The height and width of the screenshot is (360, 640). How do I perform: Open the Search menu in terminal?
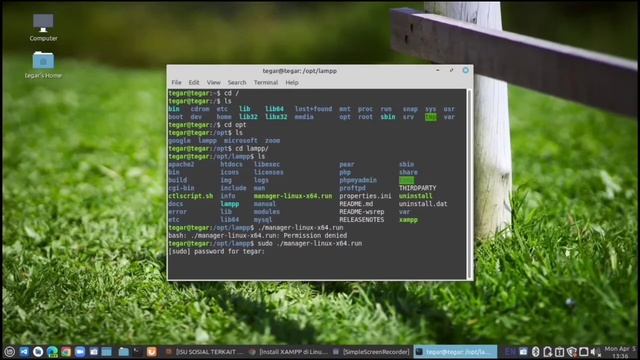pos(237,82)
